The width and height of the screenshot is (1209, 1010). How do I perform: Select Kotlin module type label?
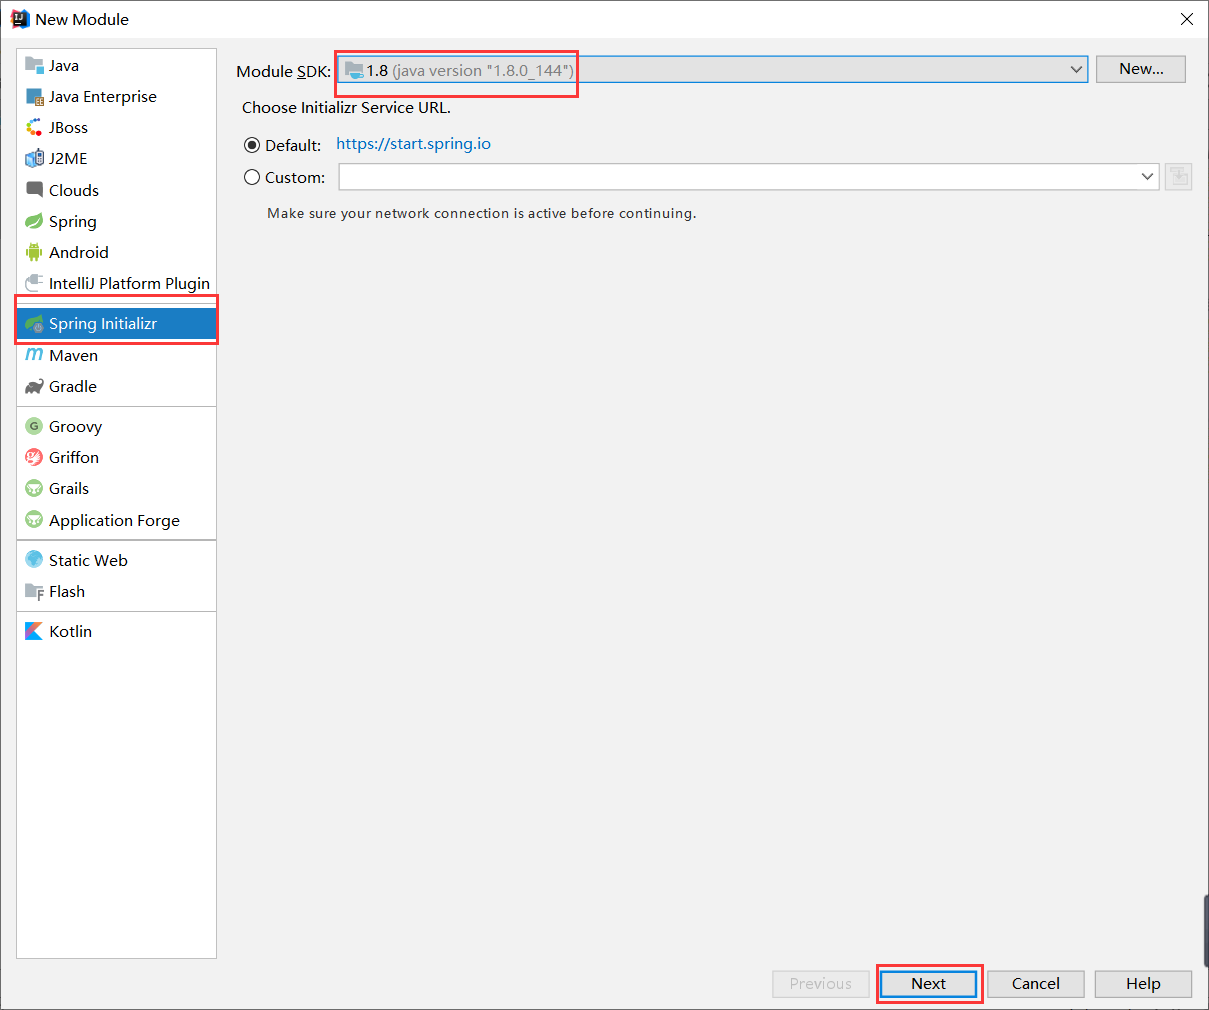point(70,632)
